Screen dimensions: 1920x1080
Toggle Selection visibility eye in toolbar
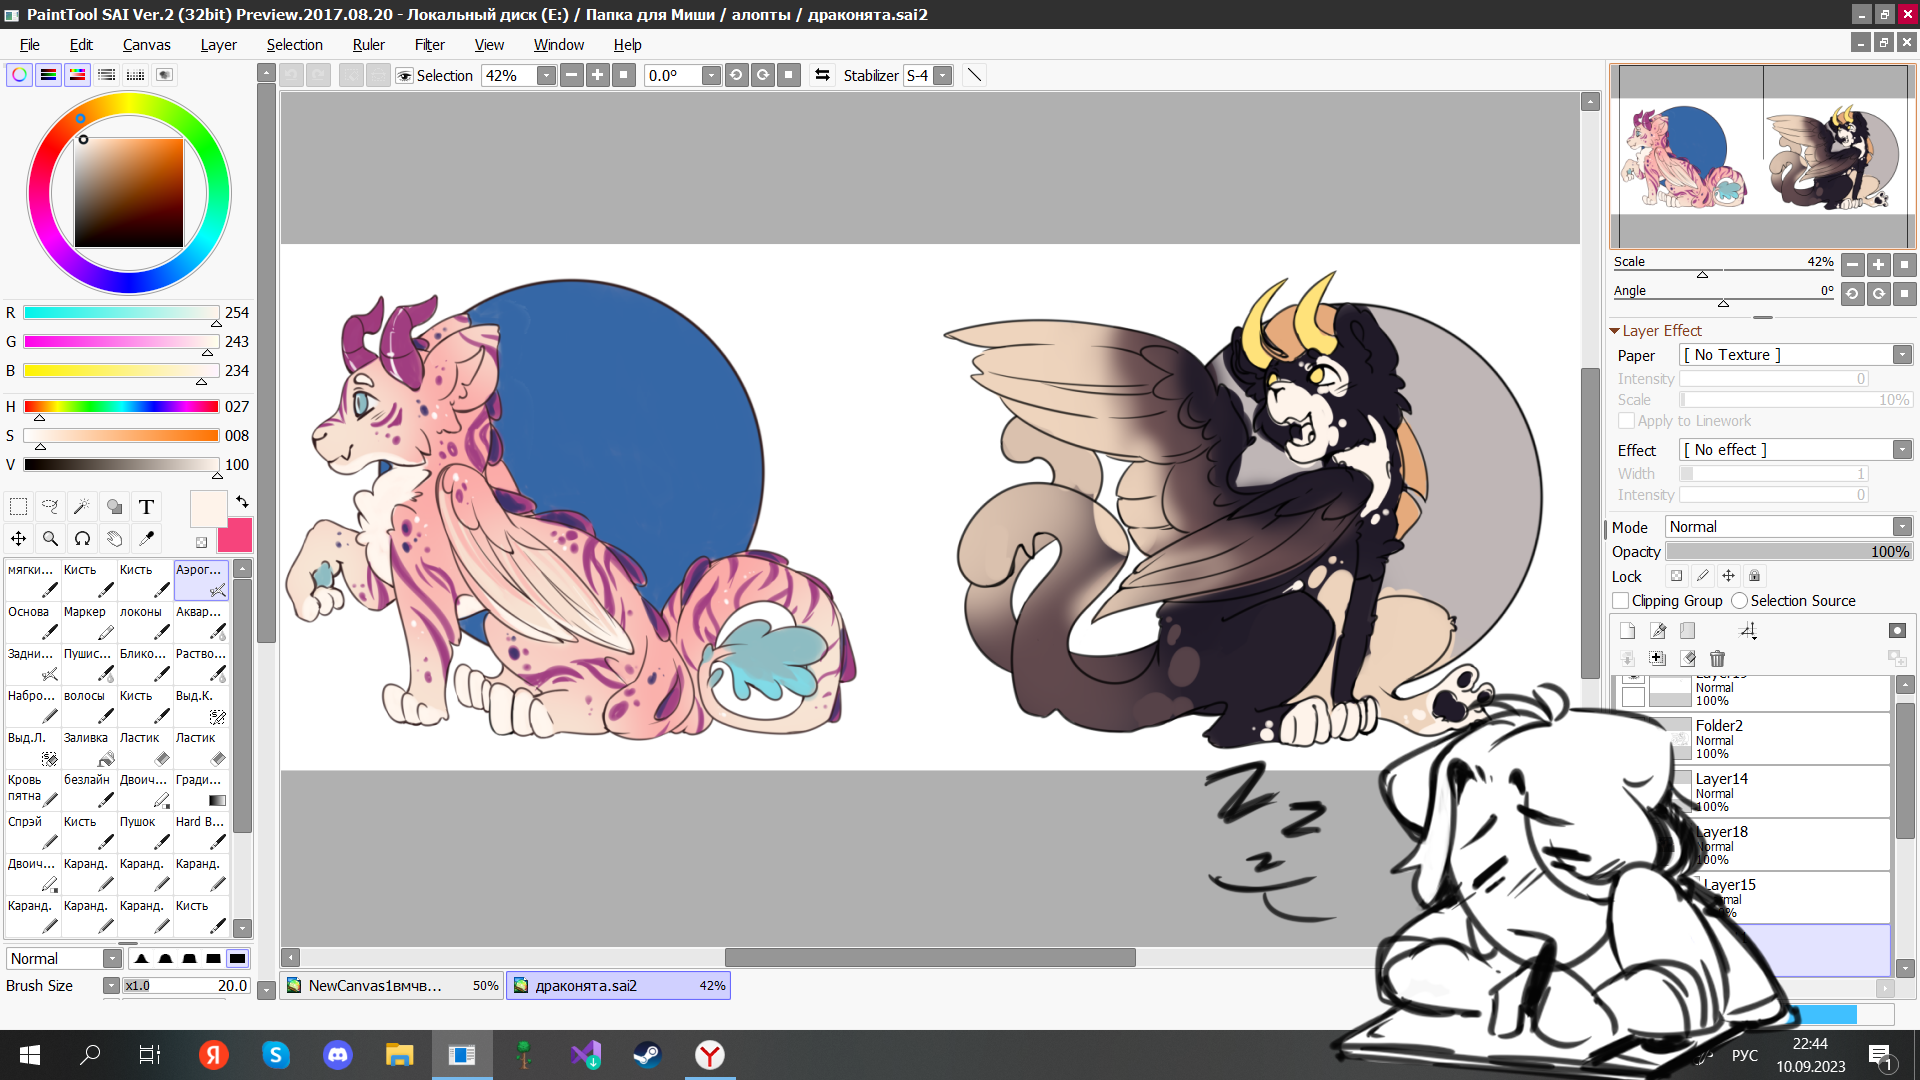click(405, 76)
